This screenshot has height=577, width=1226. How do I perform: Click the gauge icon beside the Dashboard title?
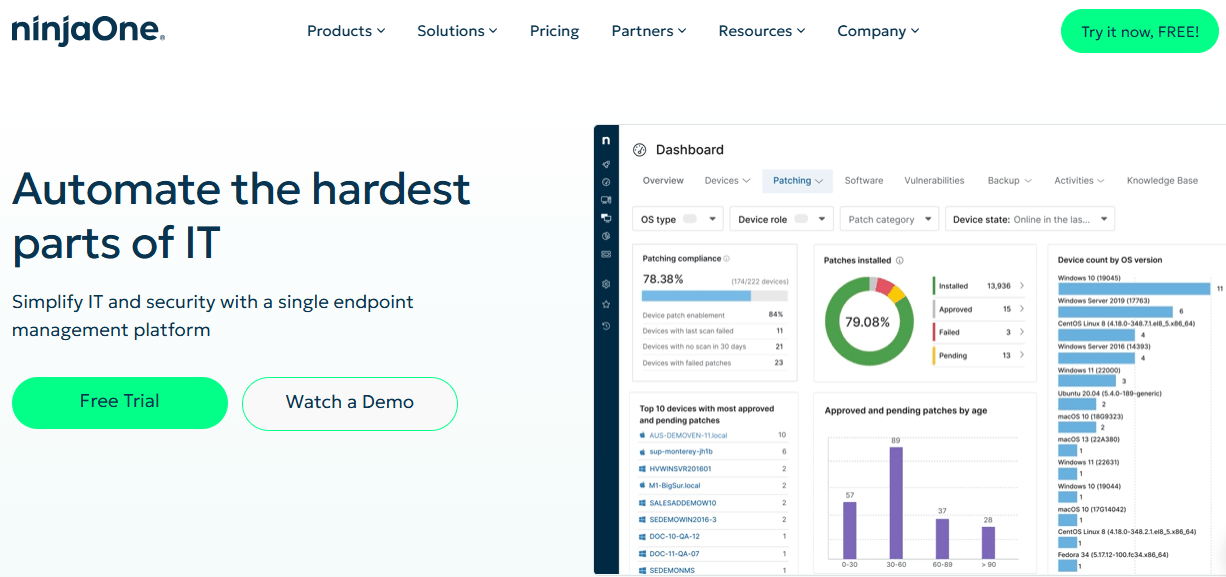pyautogui.click(x=640, y=150)
